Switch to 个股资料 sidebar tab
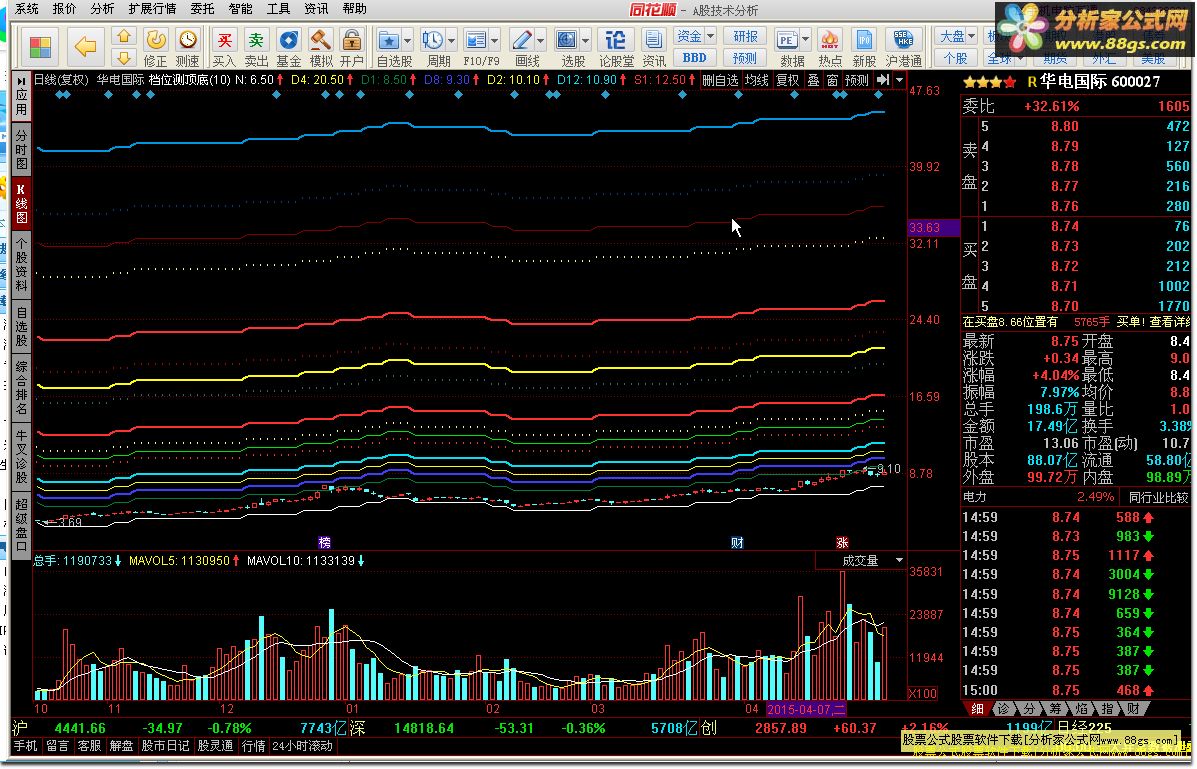Viewport: 1197px width, 769px height. pos(21,264)
